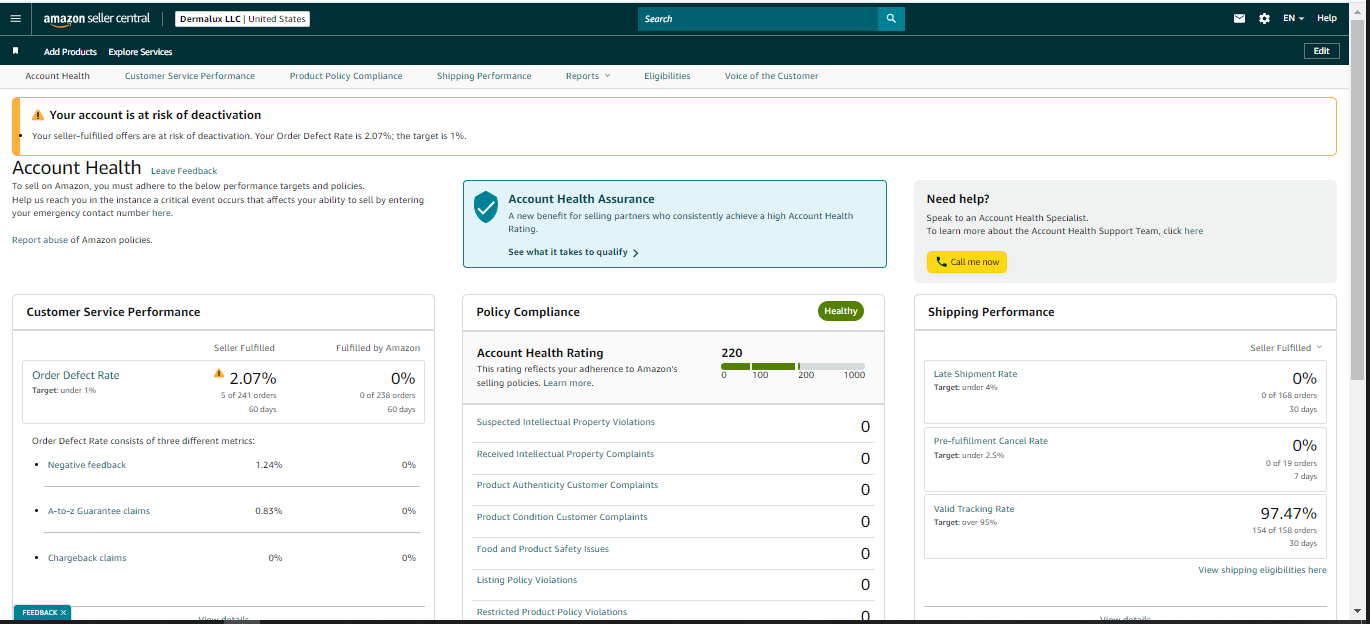This screenshot has width=1370, height=624.
Task: Click Explore Services in the toolbar
Action: 140,52
